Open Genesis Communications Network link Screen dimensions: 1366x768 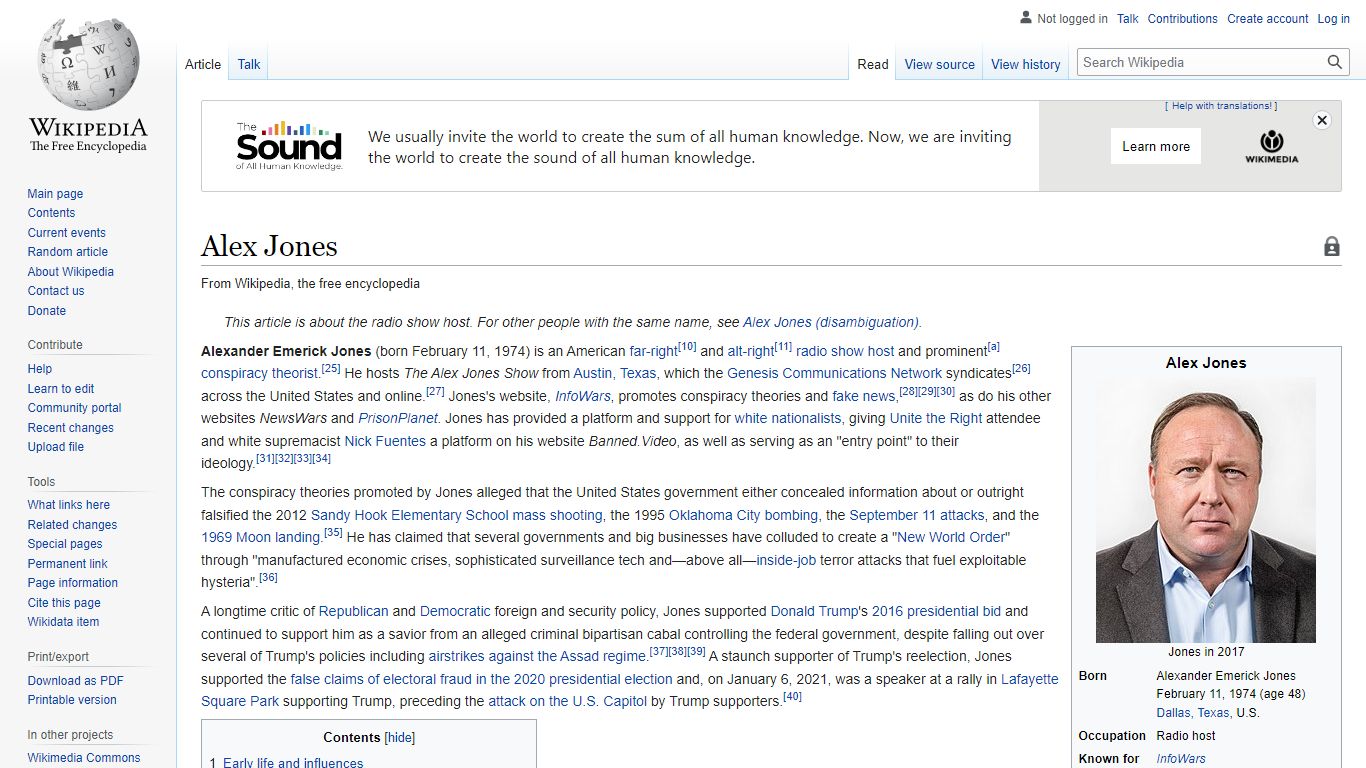click(834, 373)
